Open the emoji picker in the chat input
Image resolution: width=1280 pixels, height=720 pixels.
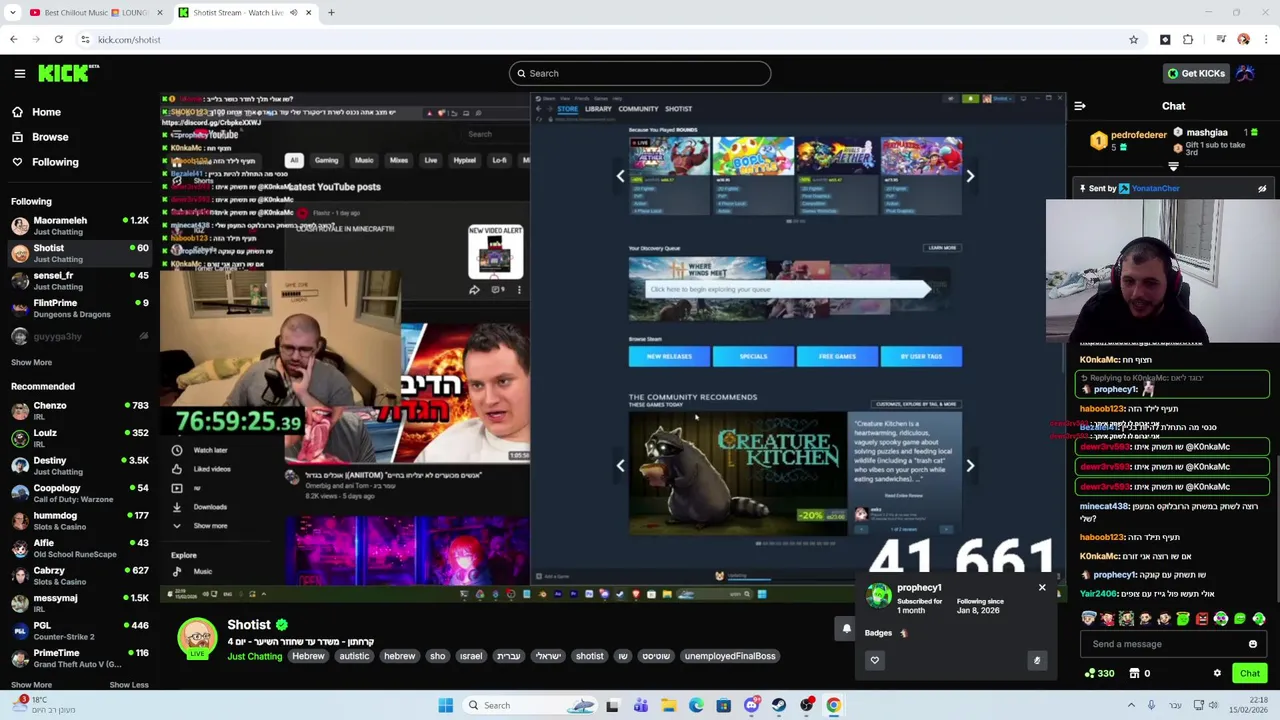1253,644
